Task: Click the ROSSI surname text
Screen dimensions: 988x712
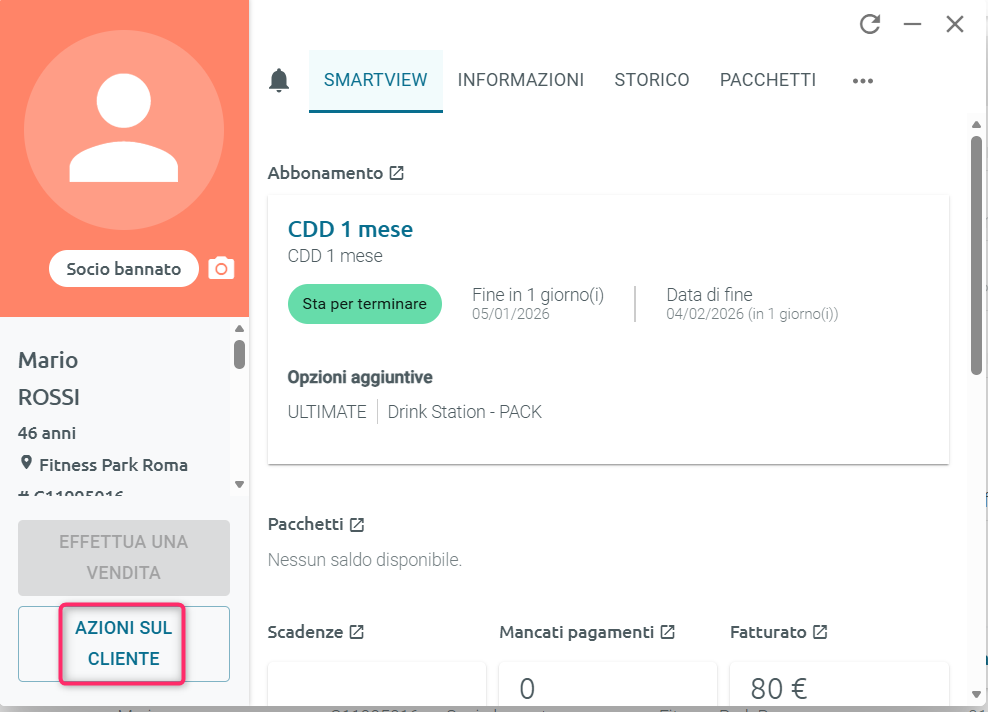Action: coord(49,398)
